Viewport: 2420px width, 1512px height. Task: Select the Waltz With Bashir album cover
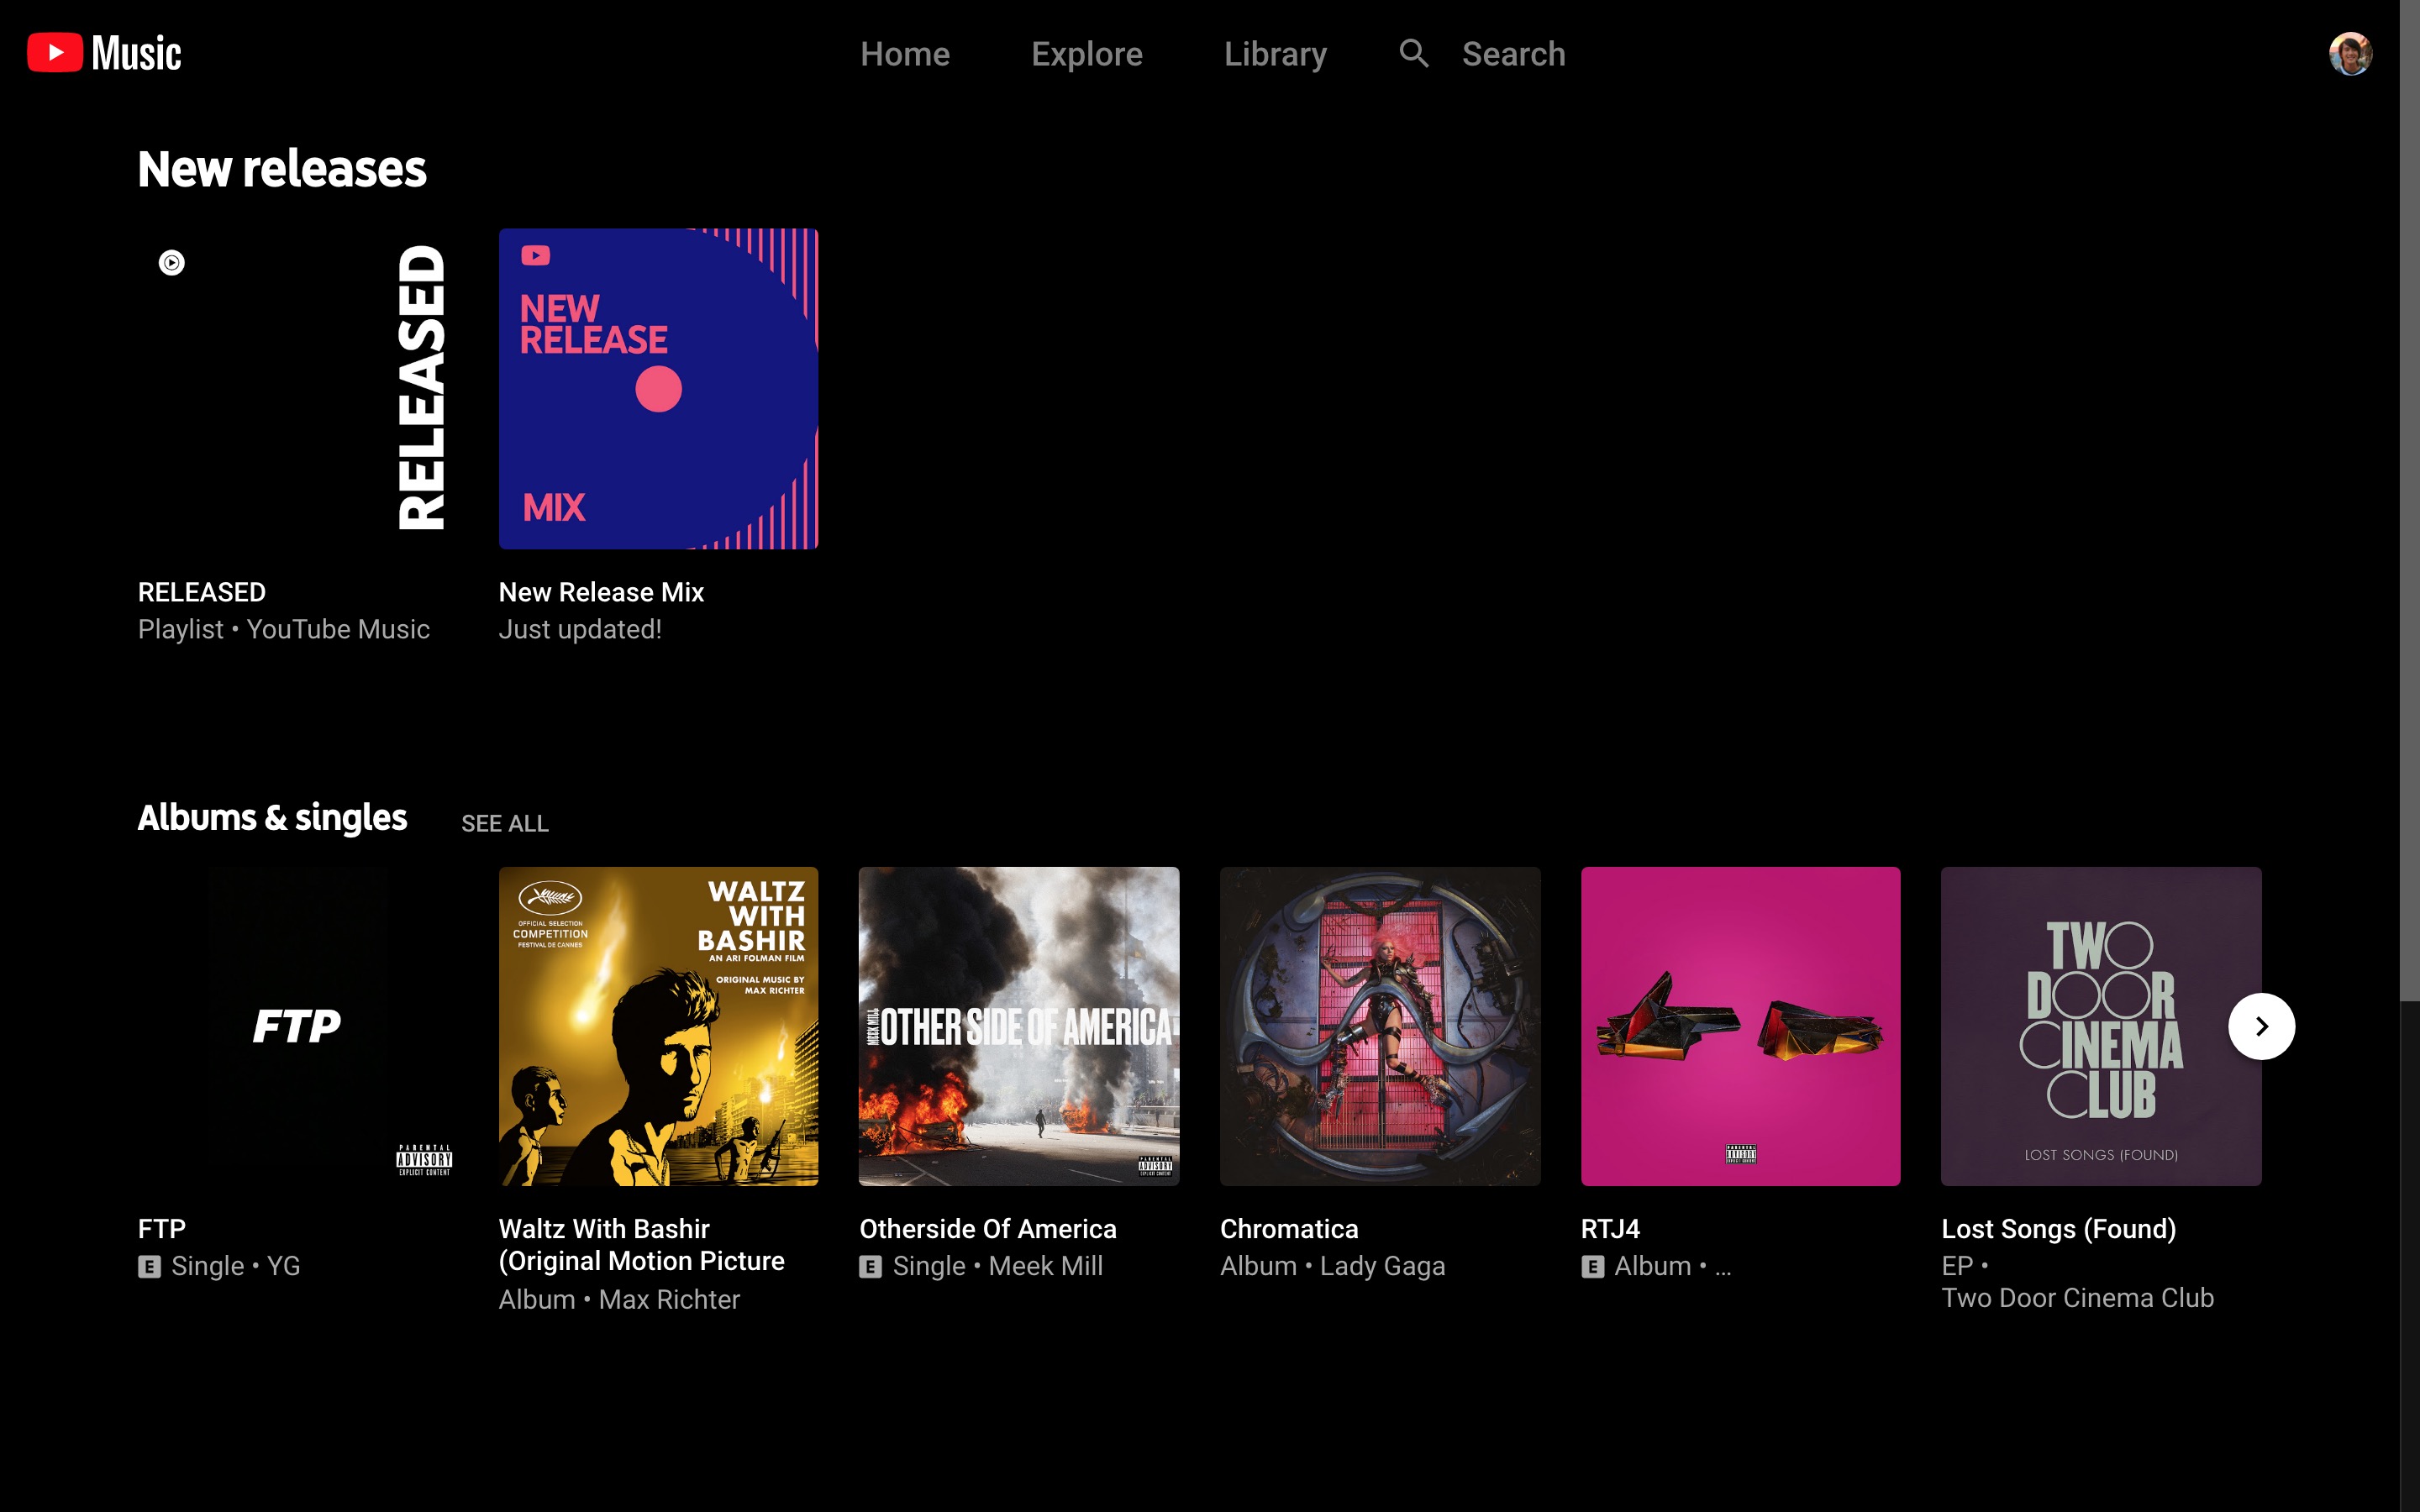[659, 1025]
